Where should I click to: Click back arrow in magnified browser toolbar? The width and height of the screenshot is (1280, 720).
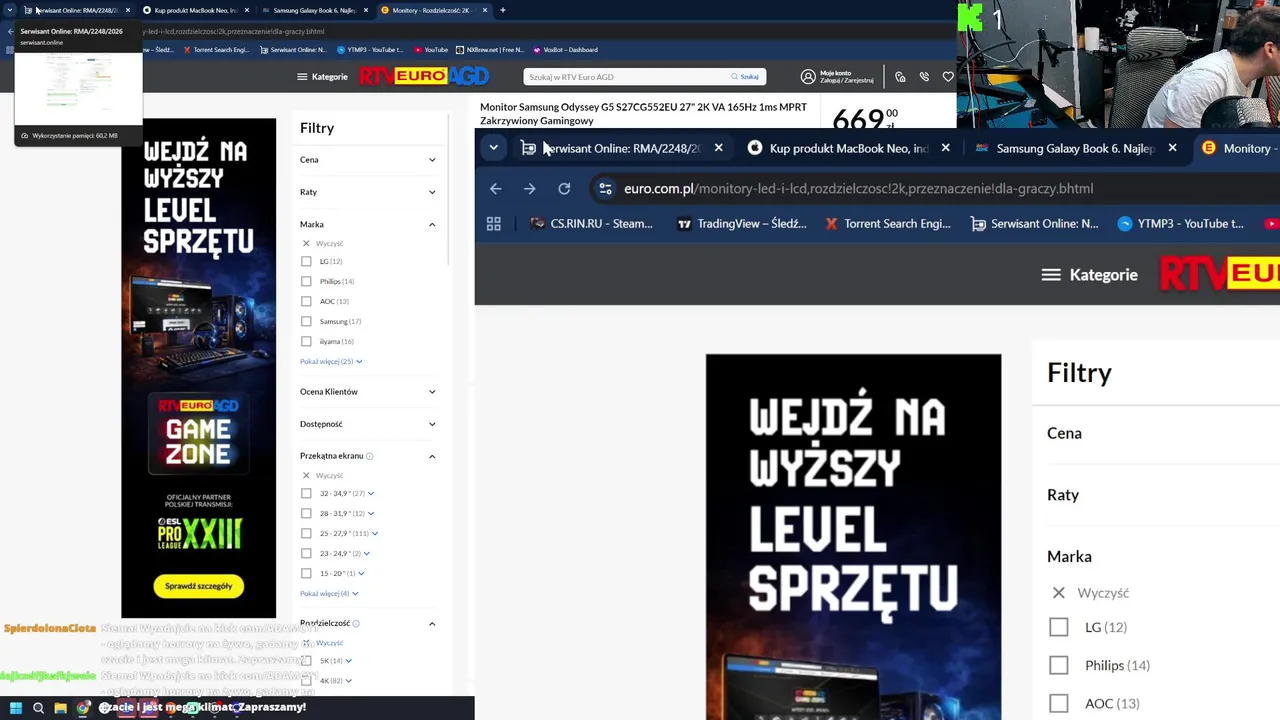pyautogui.click(x=496, y=188)
